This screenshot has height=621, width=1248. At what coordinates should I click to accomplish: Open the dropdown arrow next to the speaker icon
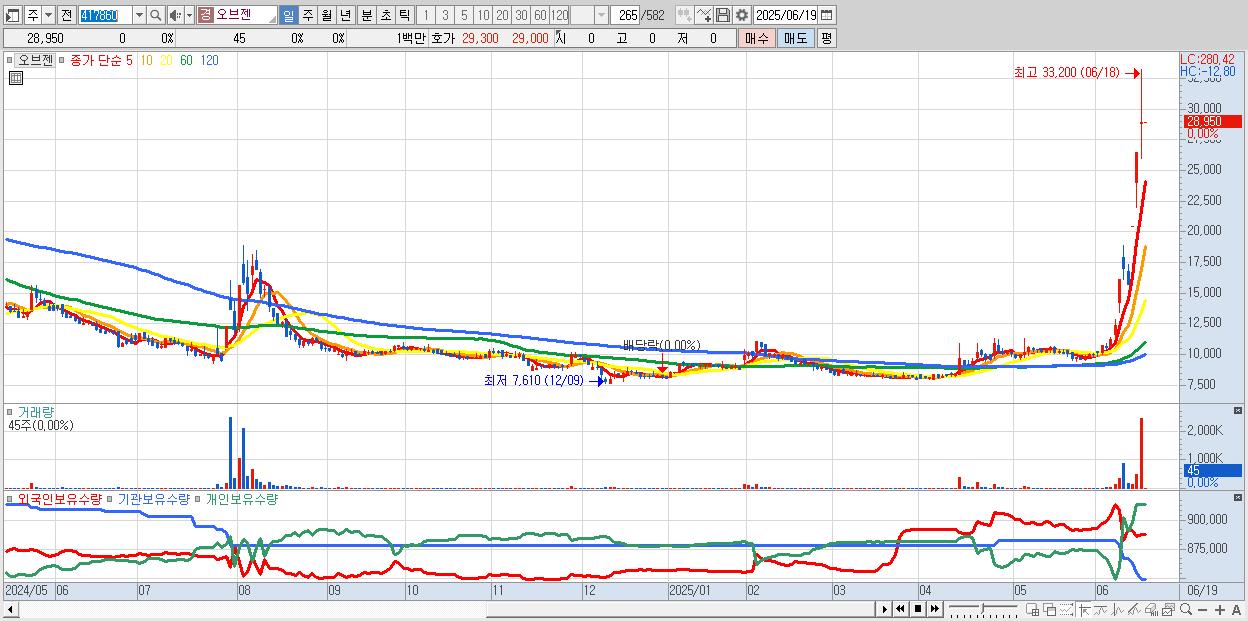(188, 15)
